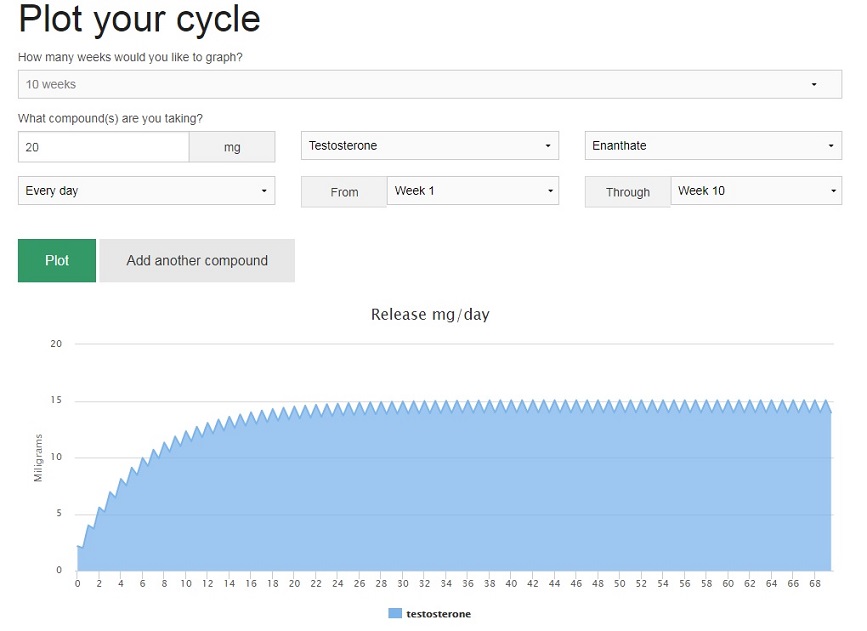The height and width of the screenshot is (631, 867).
Task: Select the From Week 1 dropdown
Action: (473, 191)
